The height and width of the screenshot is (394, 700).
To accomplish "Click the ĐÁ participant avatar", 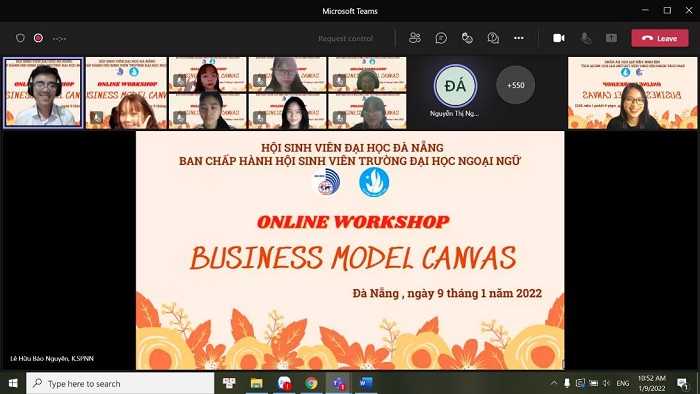I will [455, 86].
